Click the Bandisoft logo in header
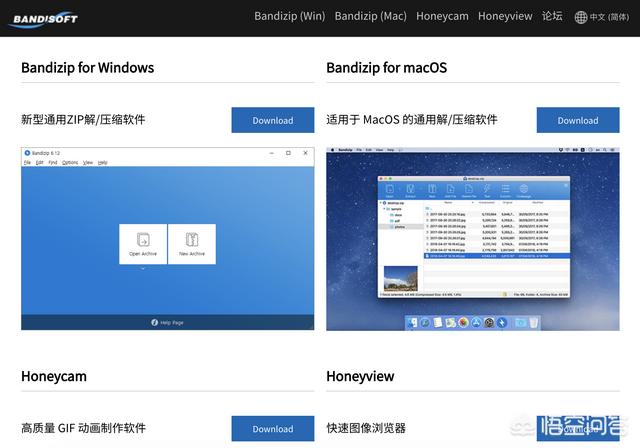640x448 pixels. pos(43,18)
